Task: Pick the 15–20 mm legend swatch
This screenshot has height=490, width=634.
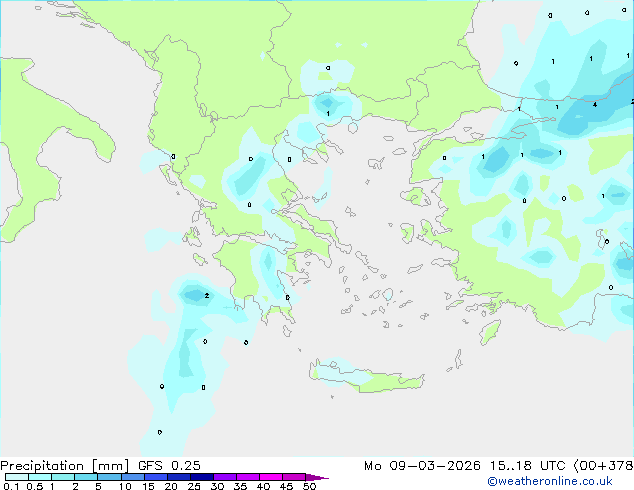Action: [156, 477]
